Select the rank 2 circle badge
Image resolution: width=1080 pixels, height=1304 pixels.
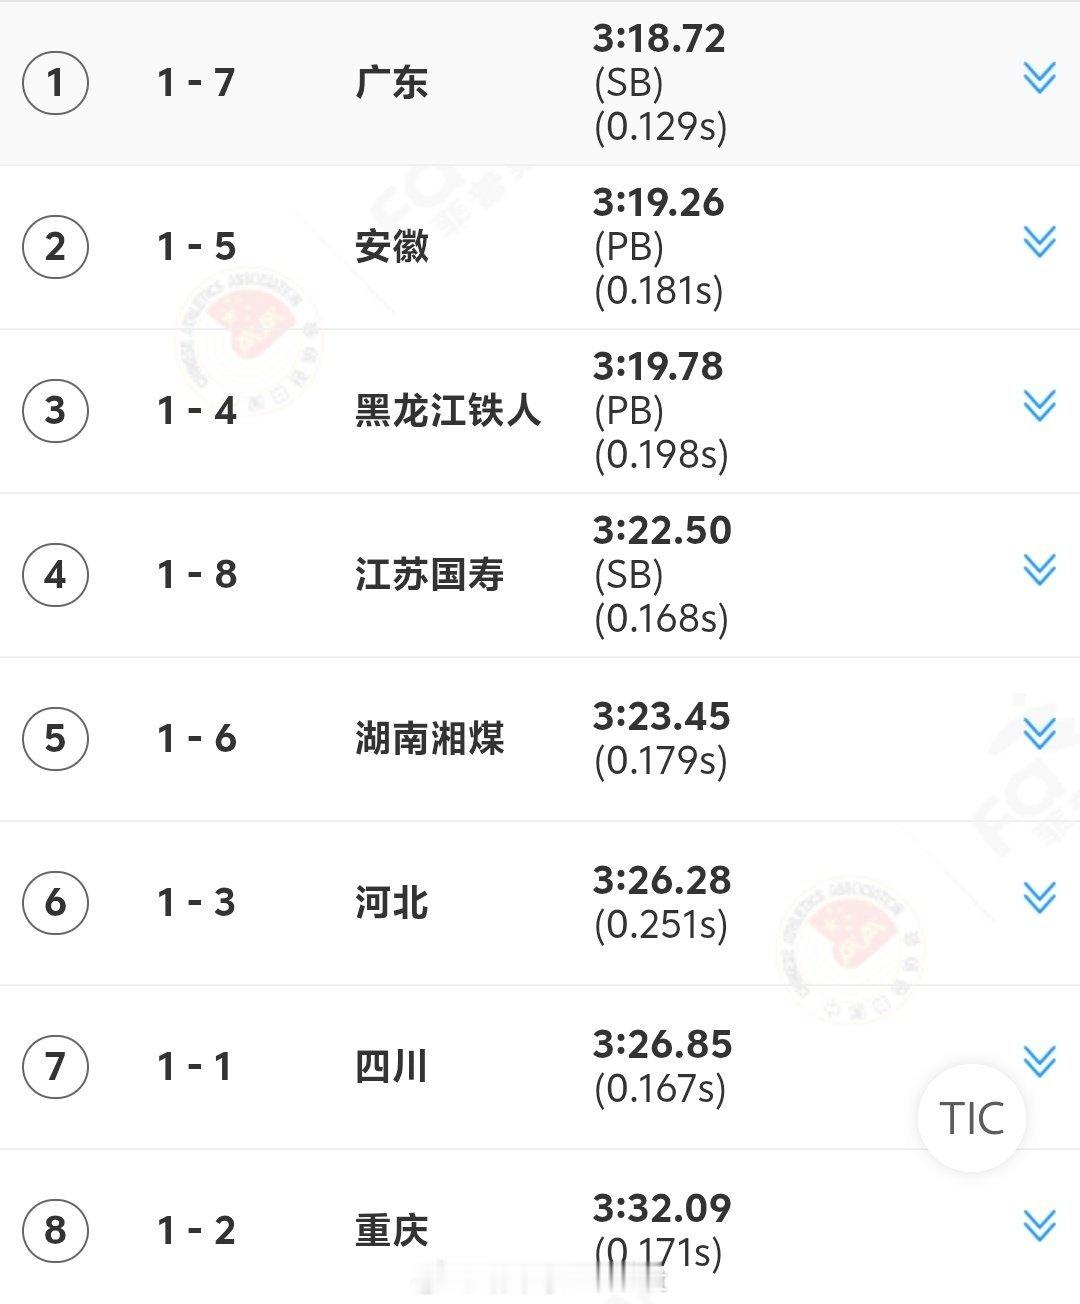[x=55, y=246]
